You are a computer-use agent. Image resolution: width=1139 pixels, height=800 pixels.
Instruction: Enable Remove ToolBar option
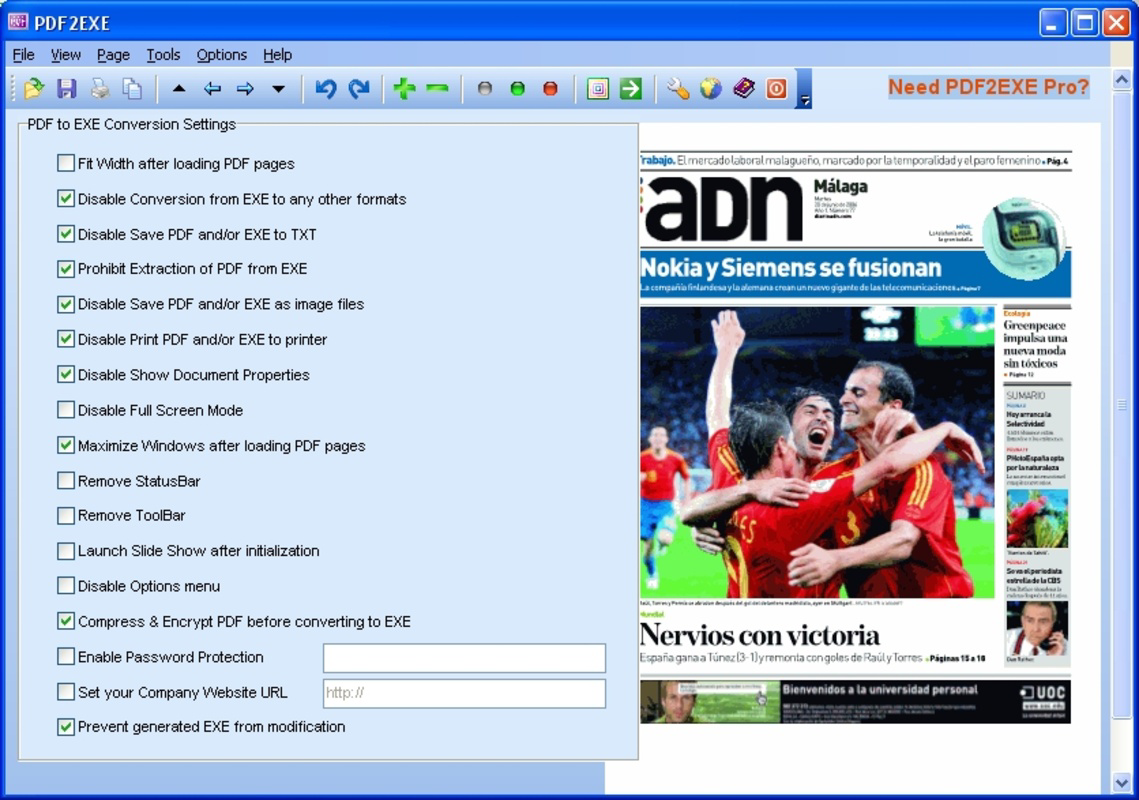65,515
